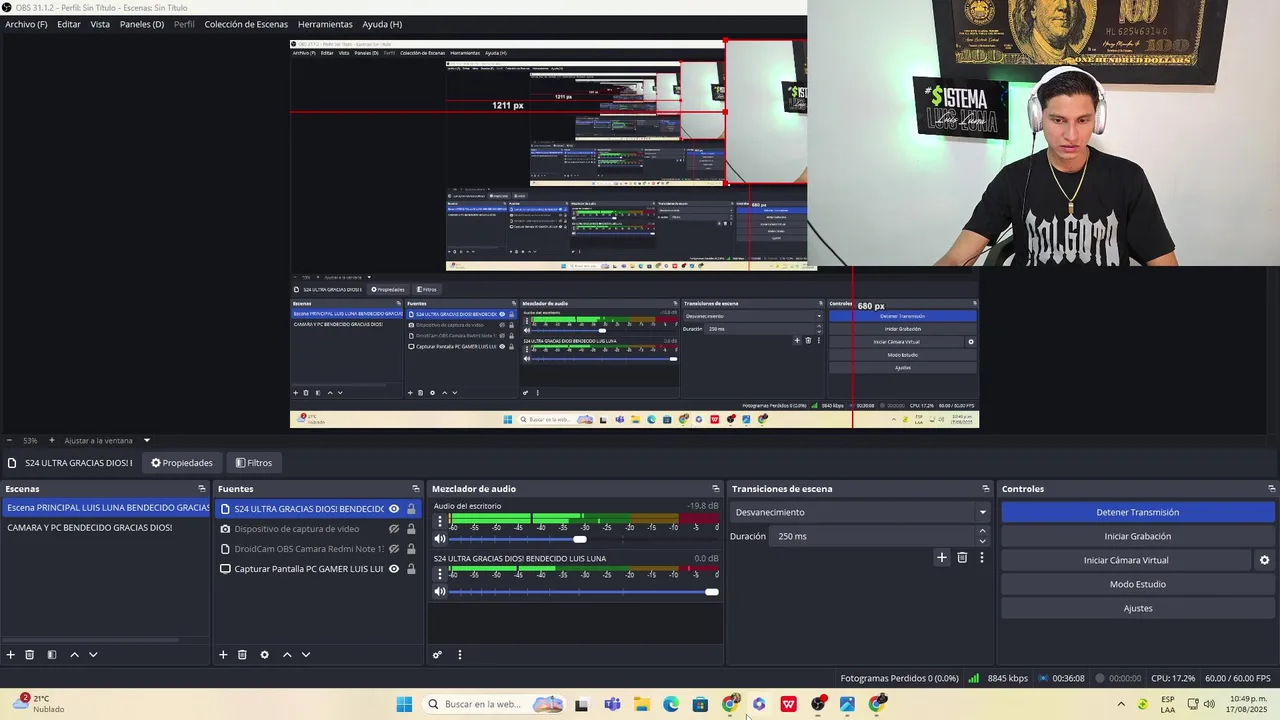1280x720 pixels.
Task: Open the Vista menu
Action: pos(100,24)
